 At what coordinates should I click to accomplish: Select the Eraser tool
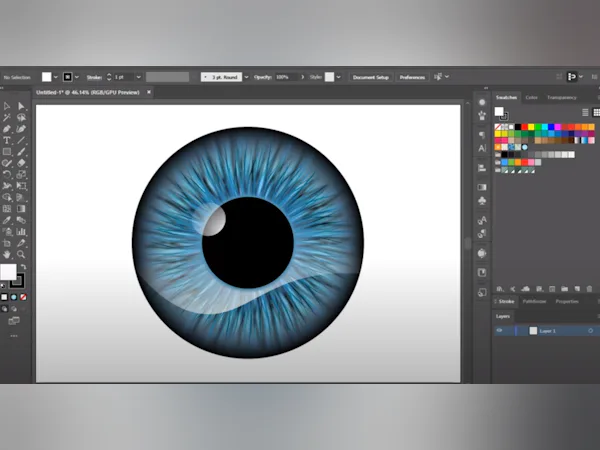point(21,163)
